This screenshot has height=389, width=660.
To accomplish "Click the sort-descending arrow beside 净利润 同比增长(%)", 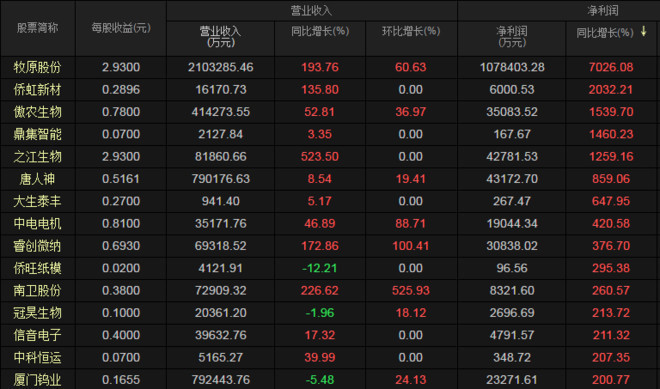I will coord(643,32).
